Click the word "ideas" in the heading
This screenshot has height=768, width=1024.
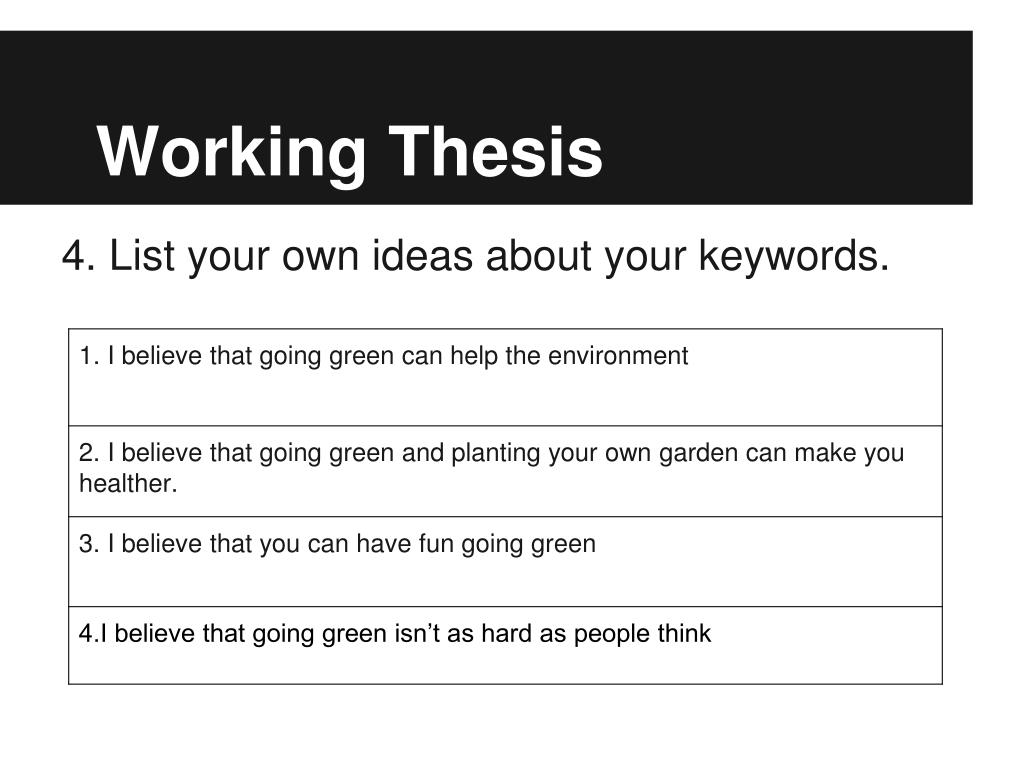(422, 255)
